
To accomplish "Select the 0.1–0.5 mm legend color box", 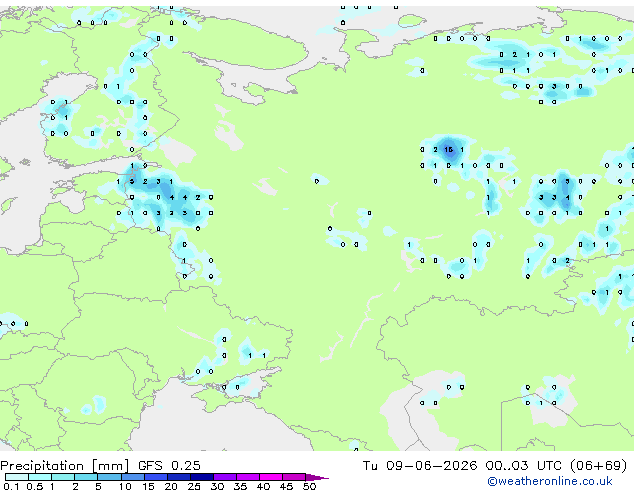I will (17, 477).
